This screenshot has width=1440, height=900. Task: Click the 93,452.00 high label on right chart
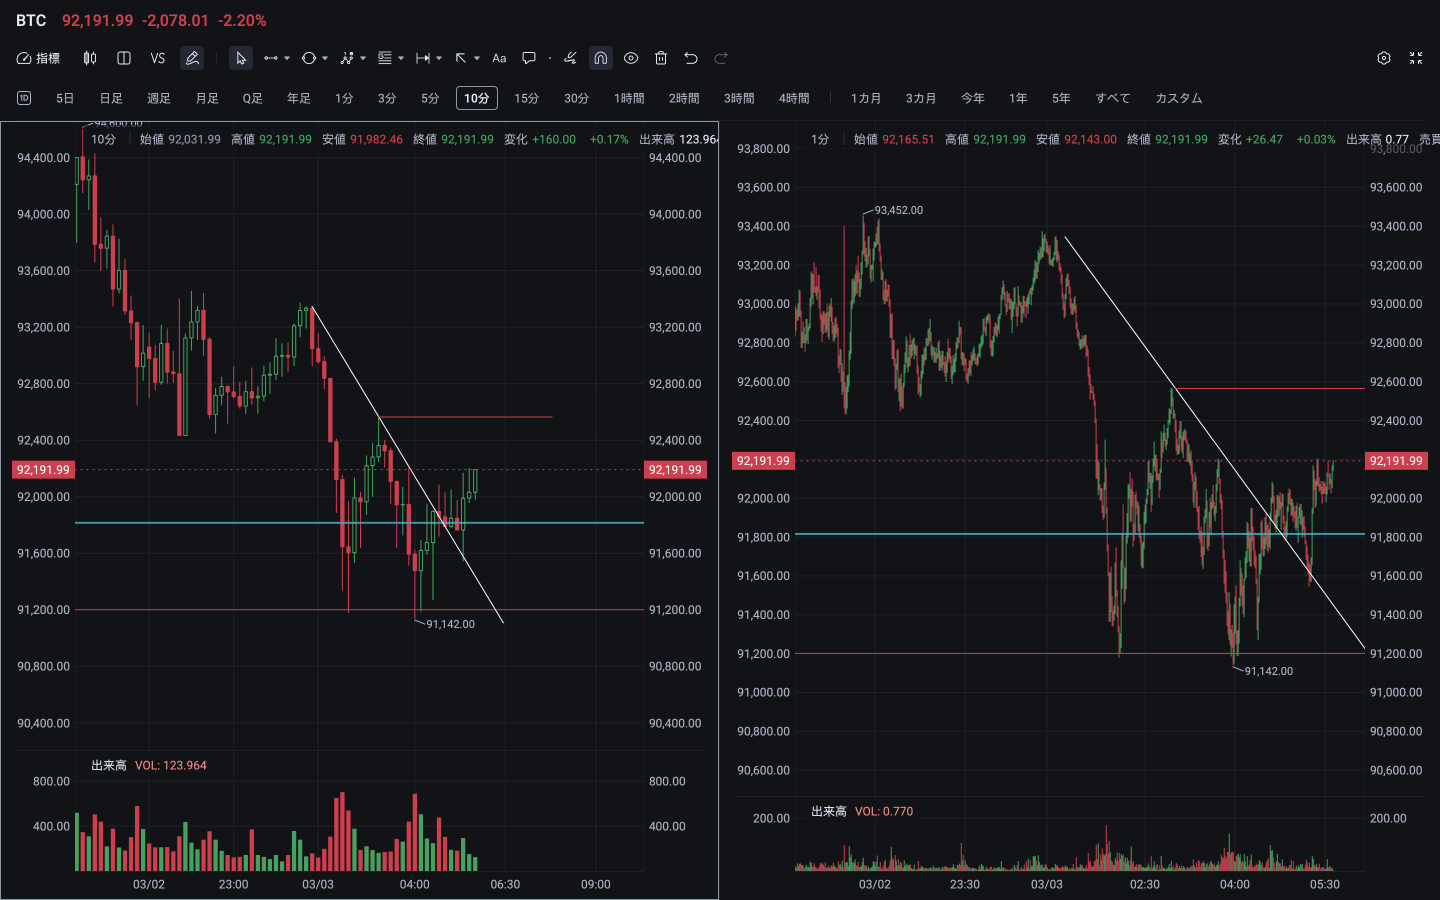tap(899, 210)
